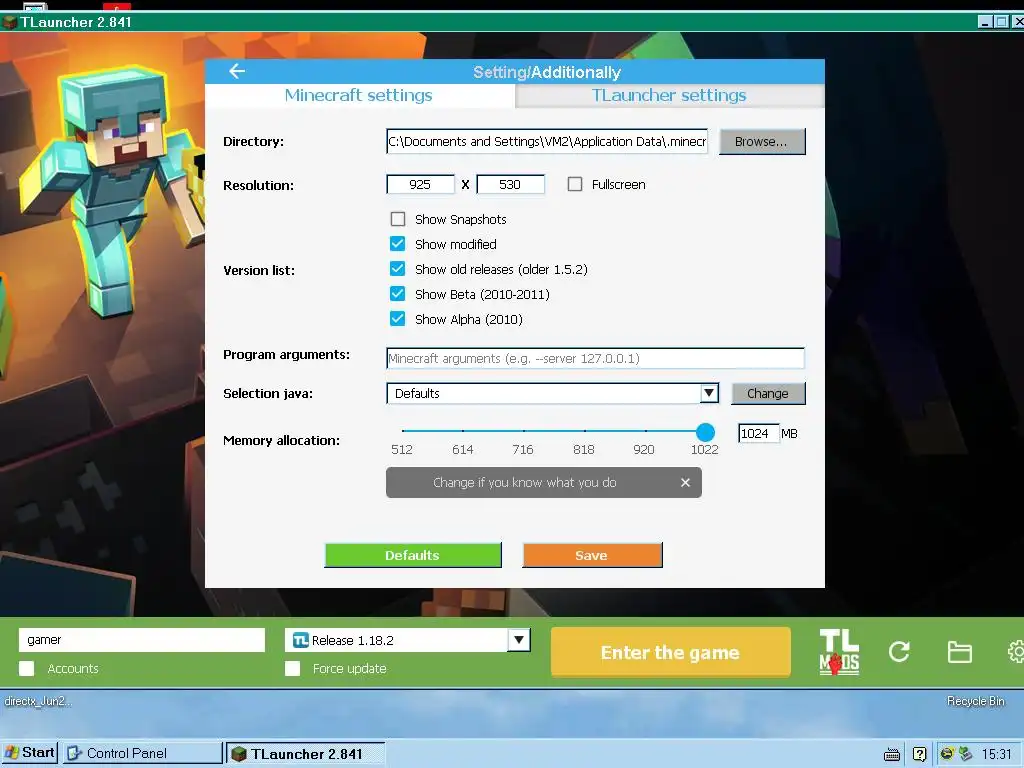Click the Change java button
The width and height of the screenshot is (1024, 768).
768,393
